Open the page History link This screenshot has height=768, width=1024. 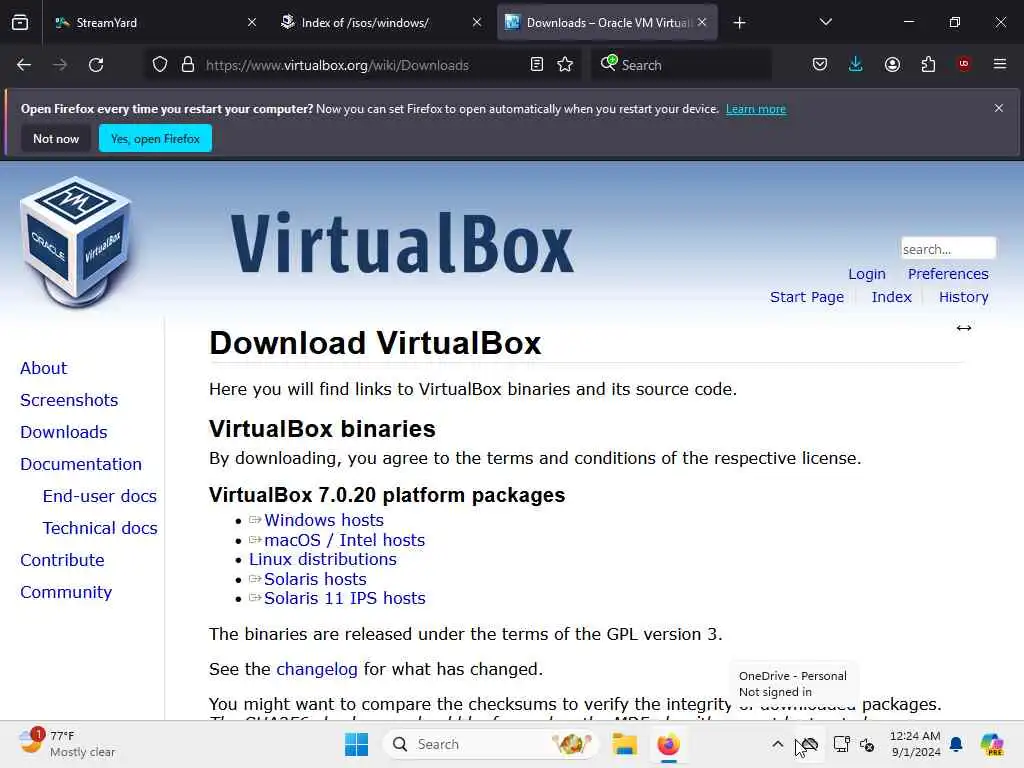click(963, 297)
